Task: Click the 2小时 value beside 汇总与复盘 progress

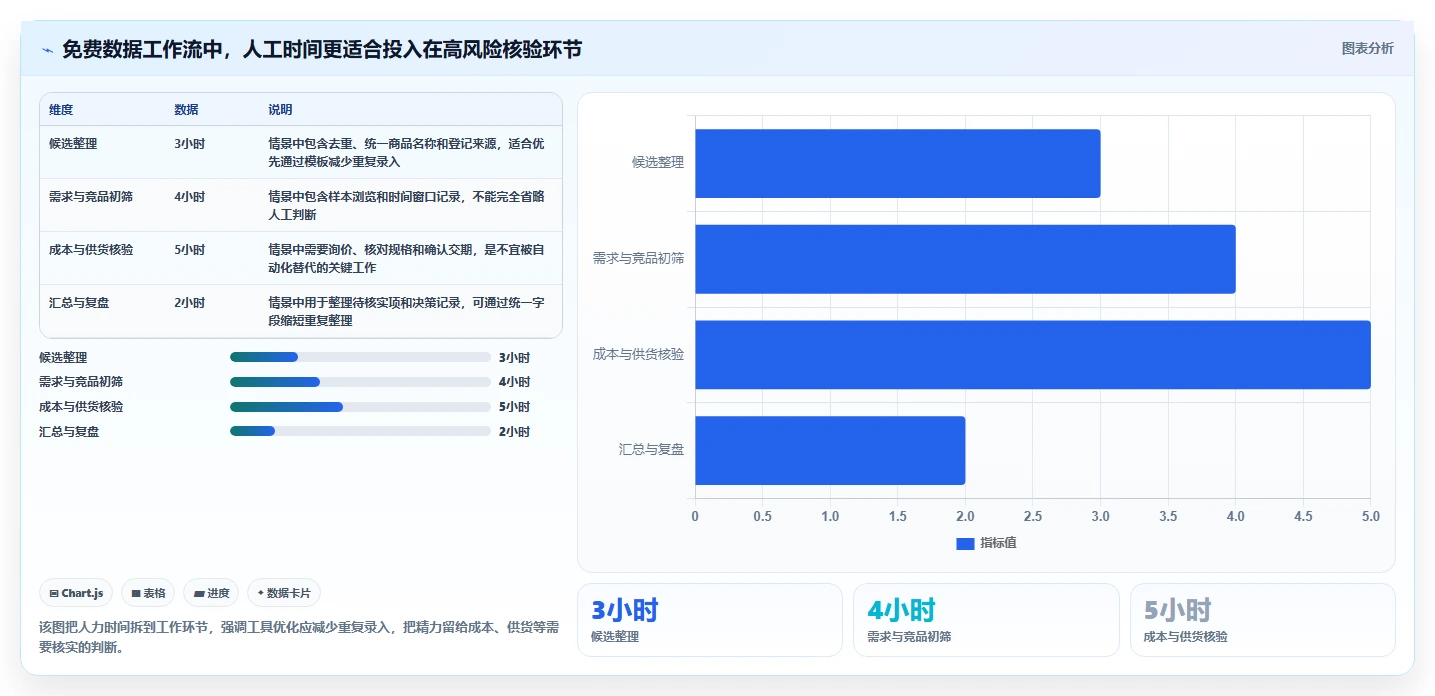Action: [514, 432]
